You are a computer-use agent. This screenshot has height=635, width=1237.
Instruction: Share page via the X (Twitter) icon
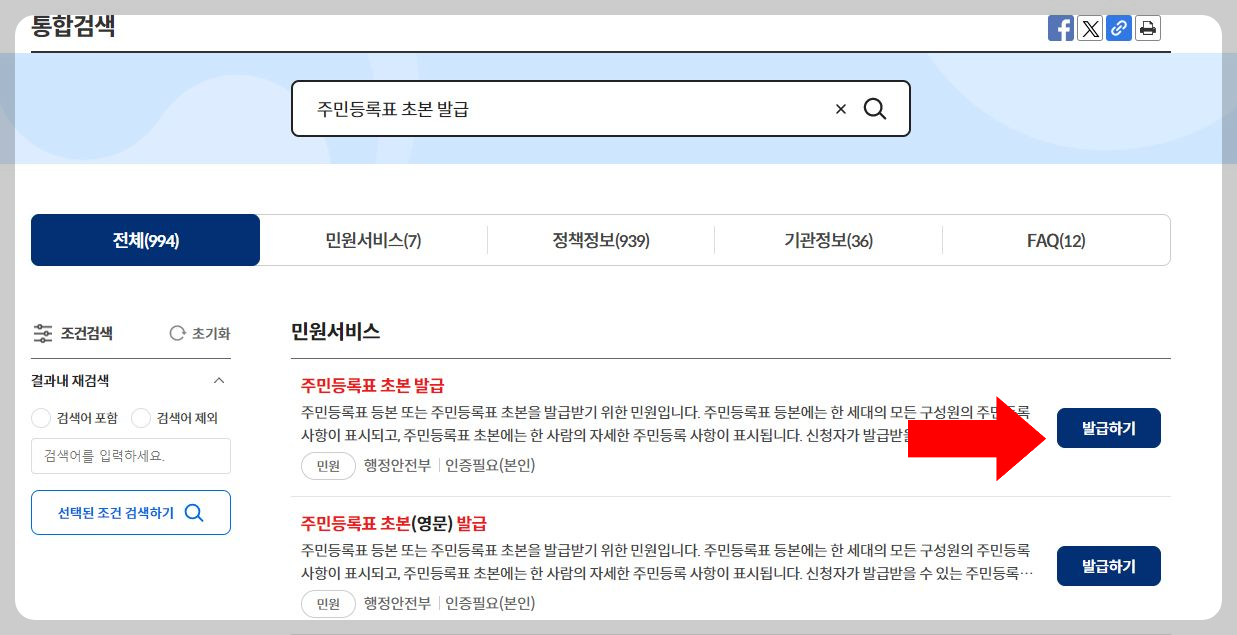point(1089,28)
